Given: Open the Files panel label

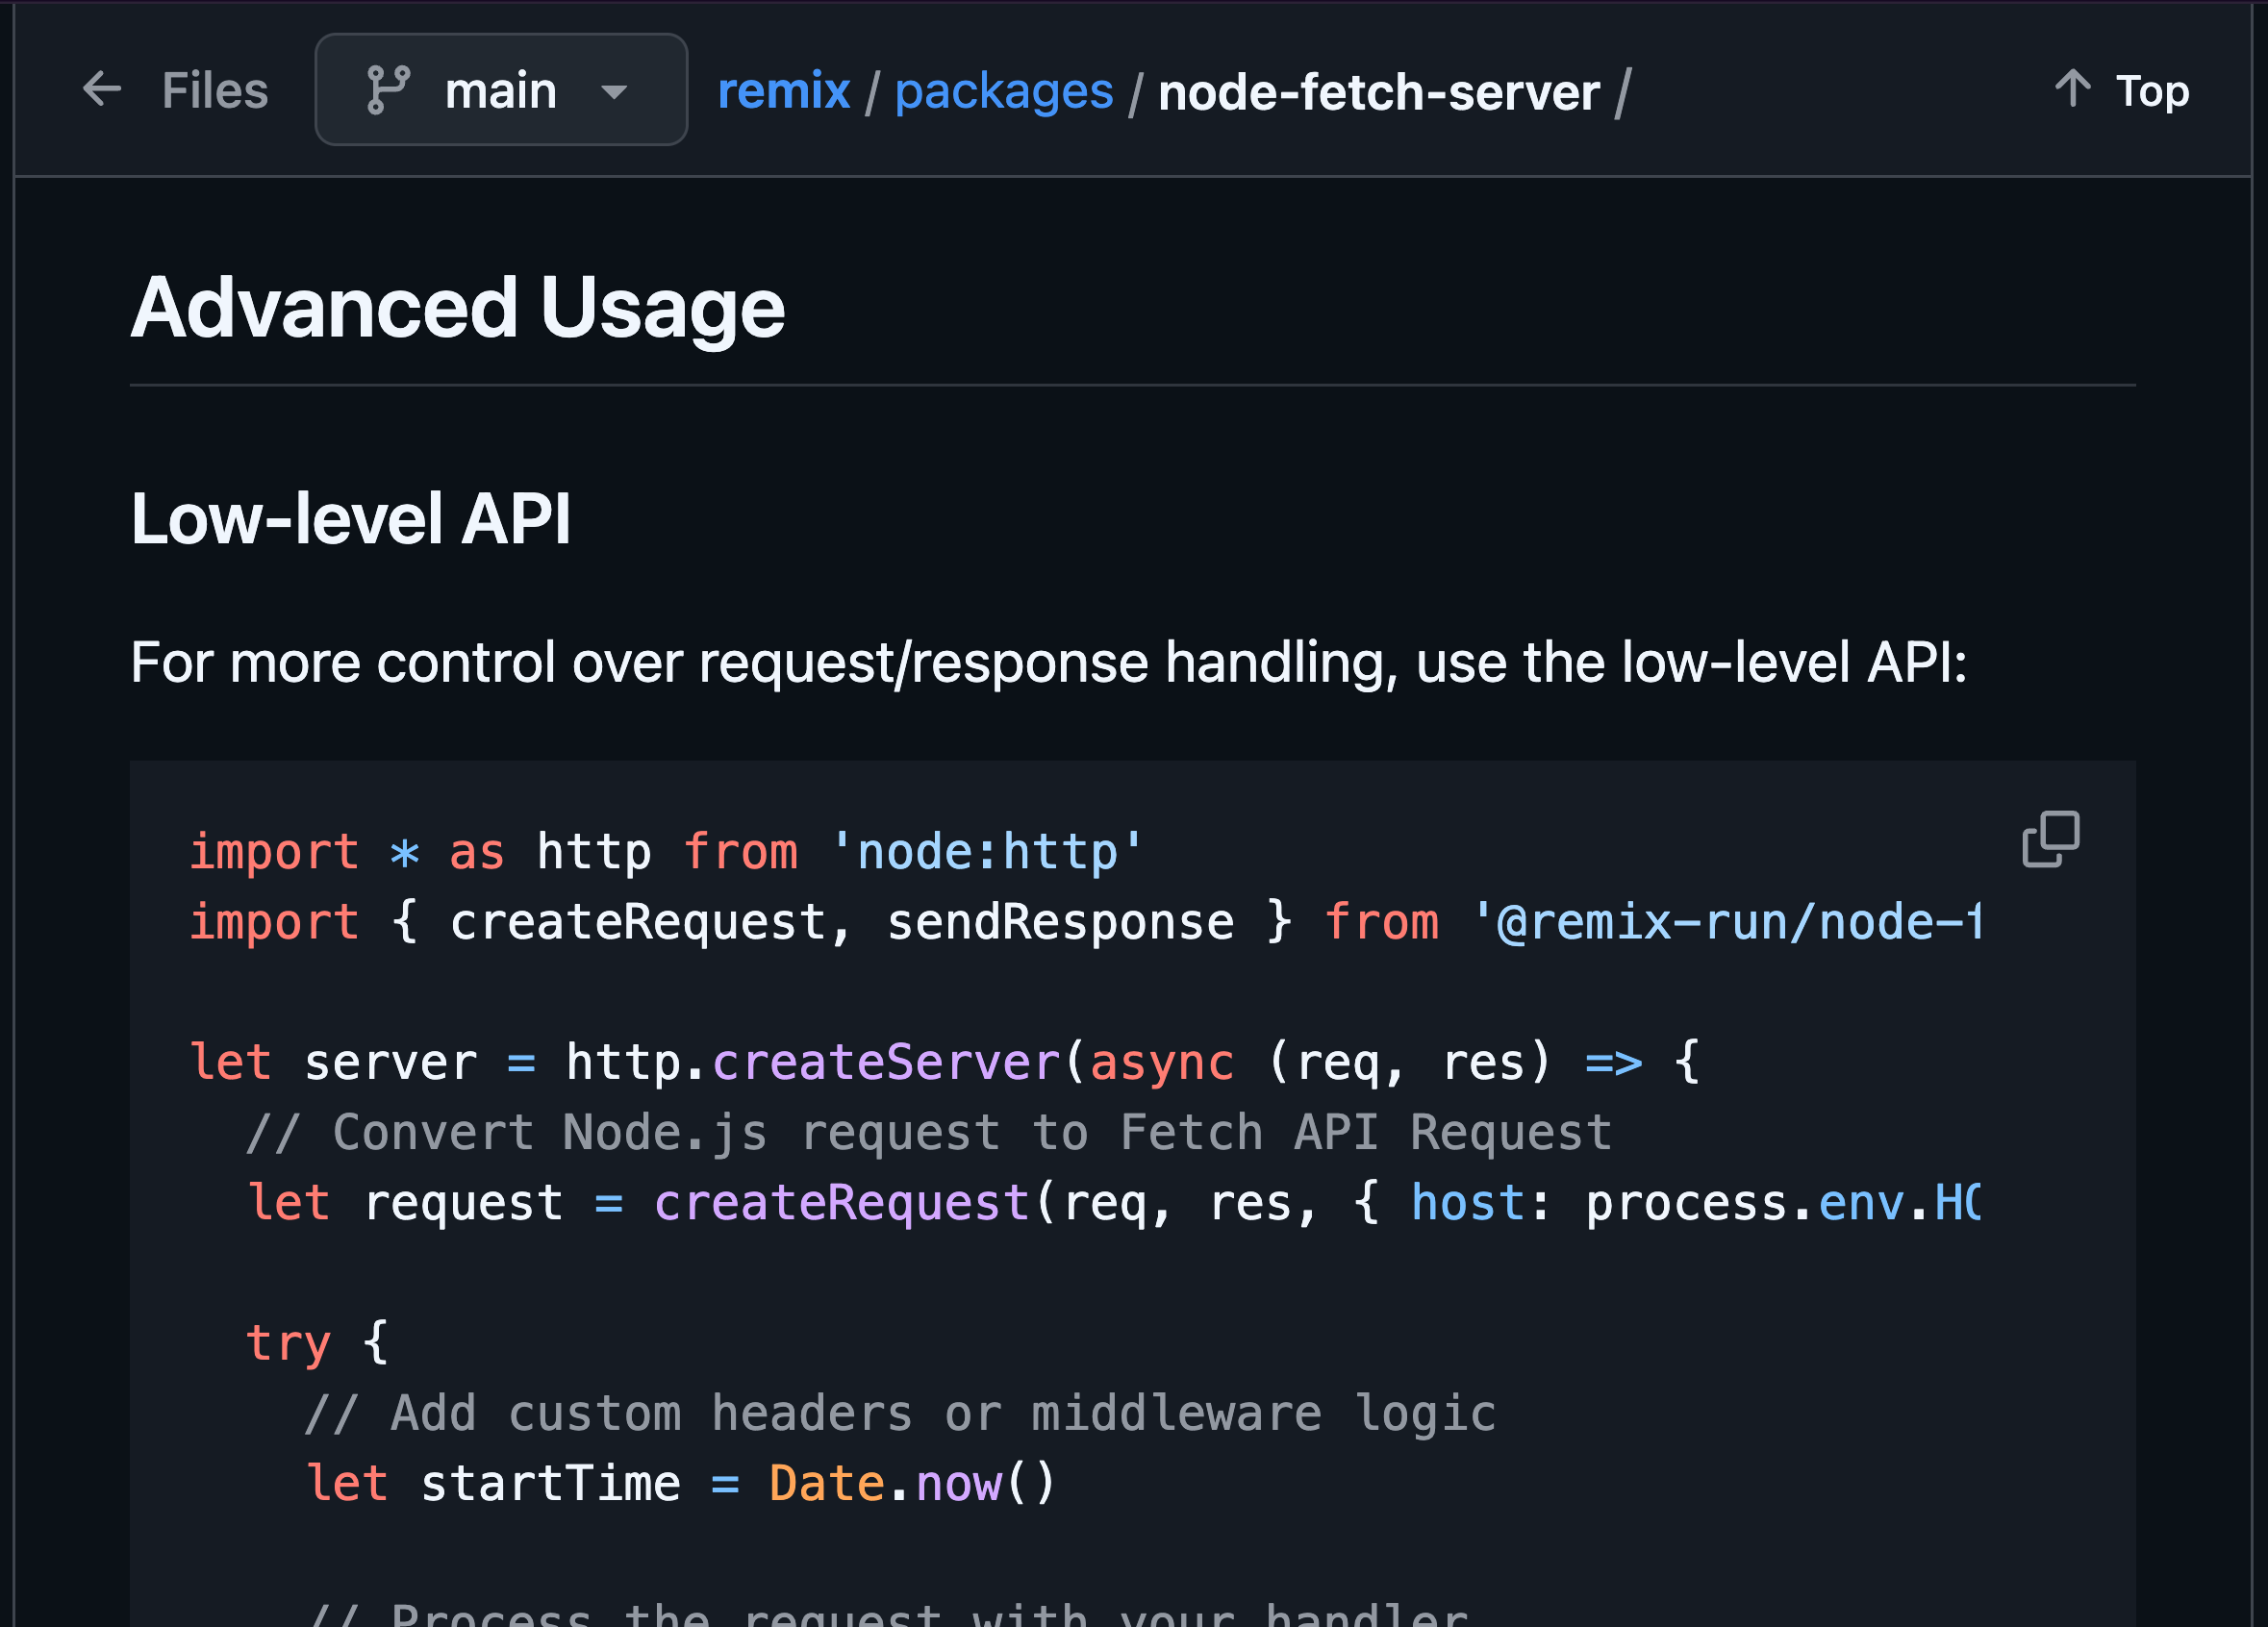Looking at the screenshot, I should click(215, 90).
